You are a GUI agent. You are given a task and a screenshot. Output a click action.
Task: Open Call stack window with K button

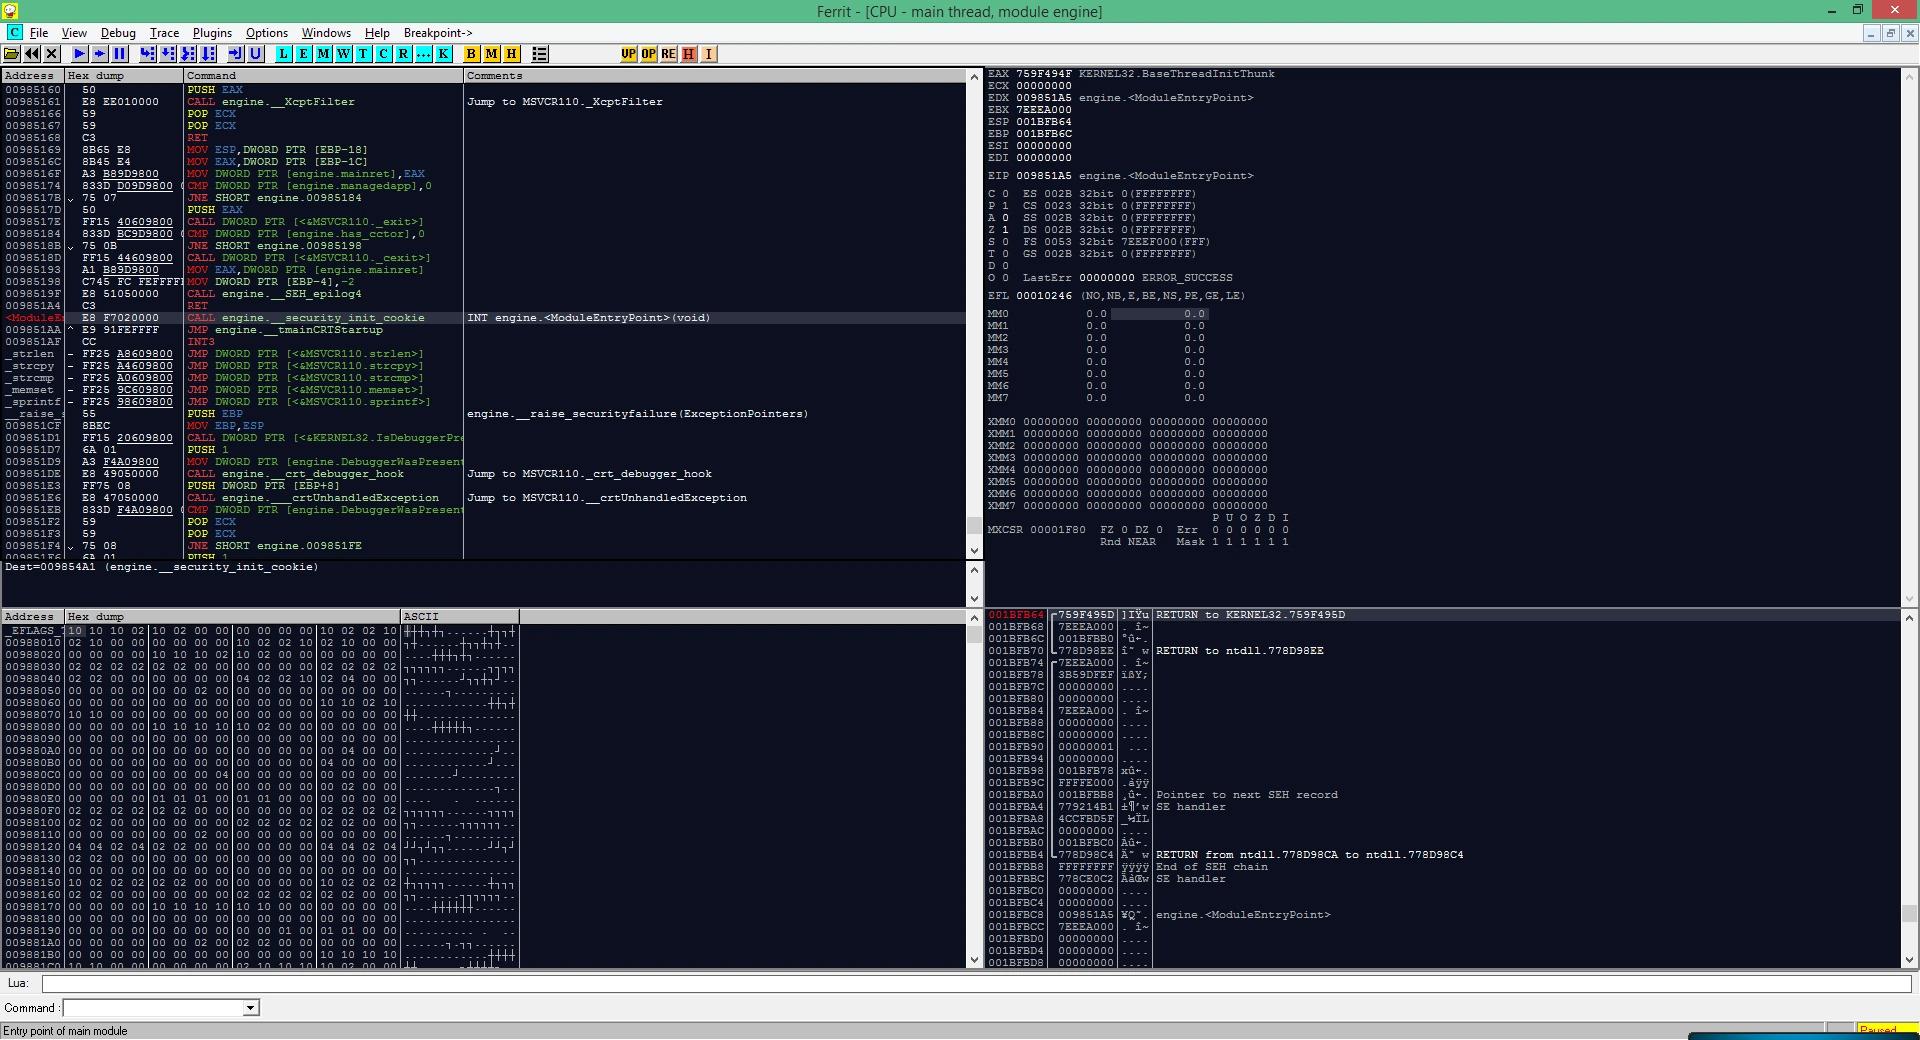pyautogui.click(x=444, y=54)
